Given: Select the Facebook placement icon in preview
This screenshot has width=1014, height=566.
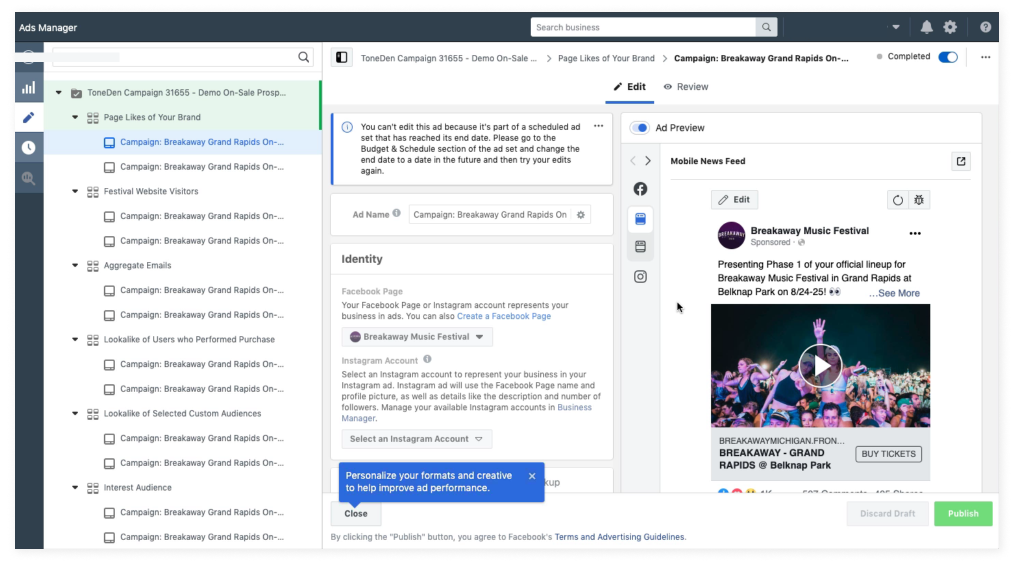Looking at the screenshot, I should click(x=640, y=189).
